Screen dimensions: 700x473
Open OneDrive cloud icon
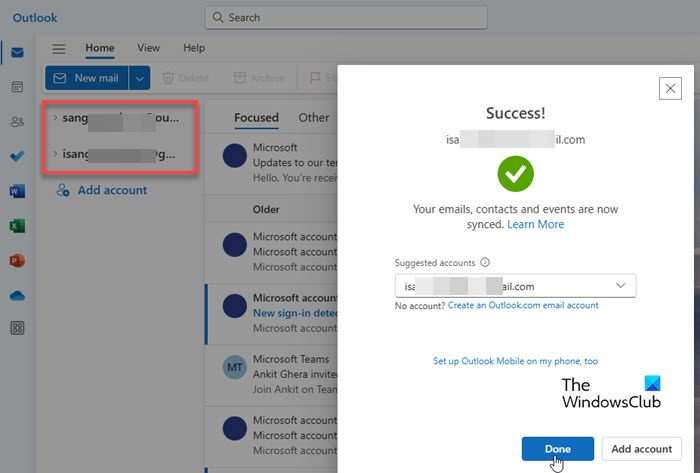tap(17, 295)
